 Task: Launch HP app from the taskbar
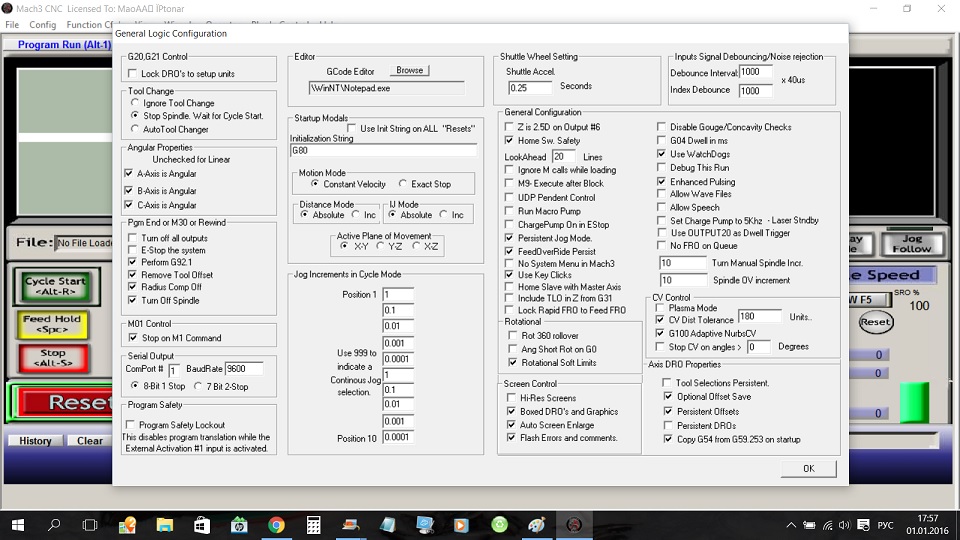239,525
